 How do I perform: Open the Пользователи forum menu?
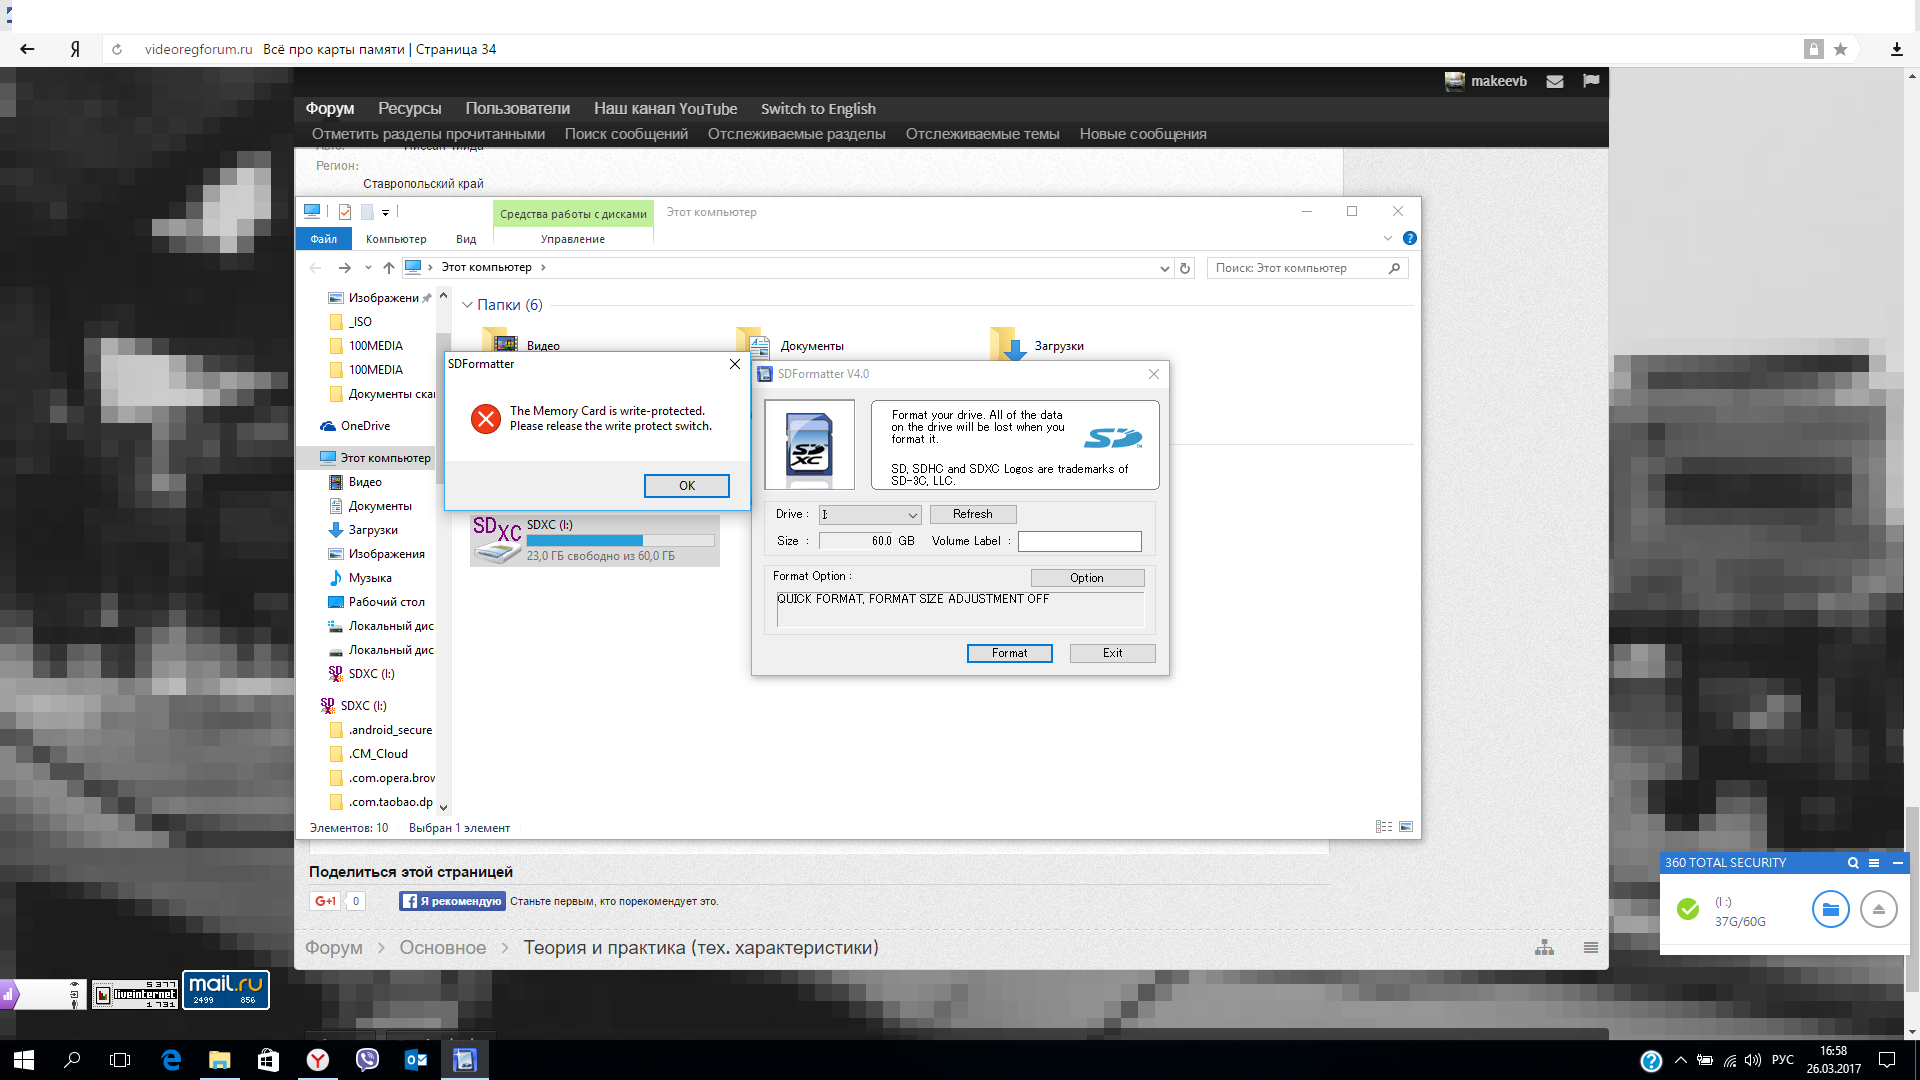pyautogui.click(x=517, y=109)
